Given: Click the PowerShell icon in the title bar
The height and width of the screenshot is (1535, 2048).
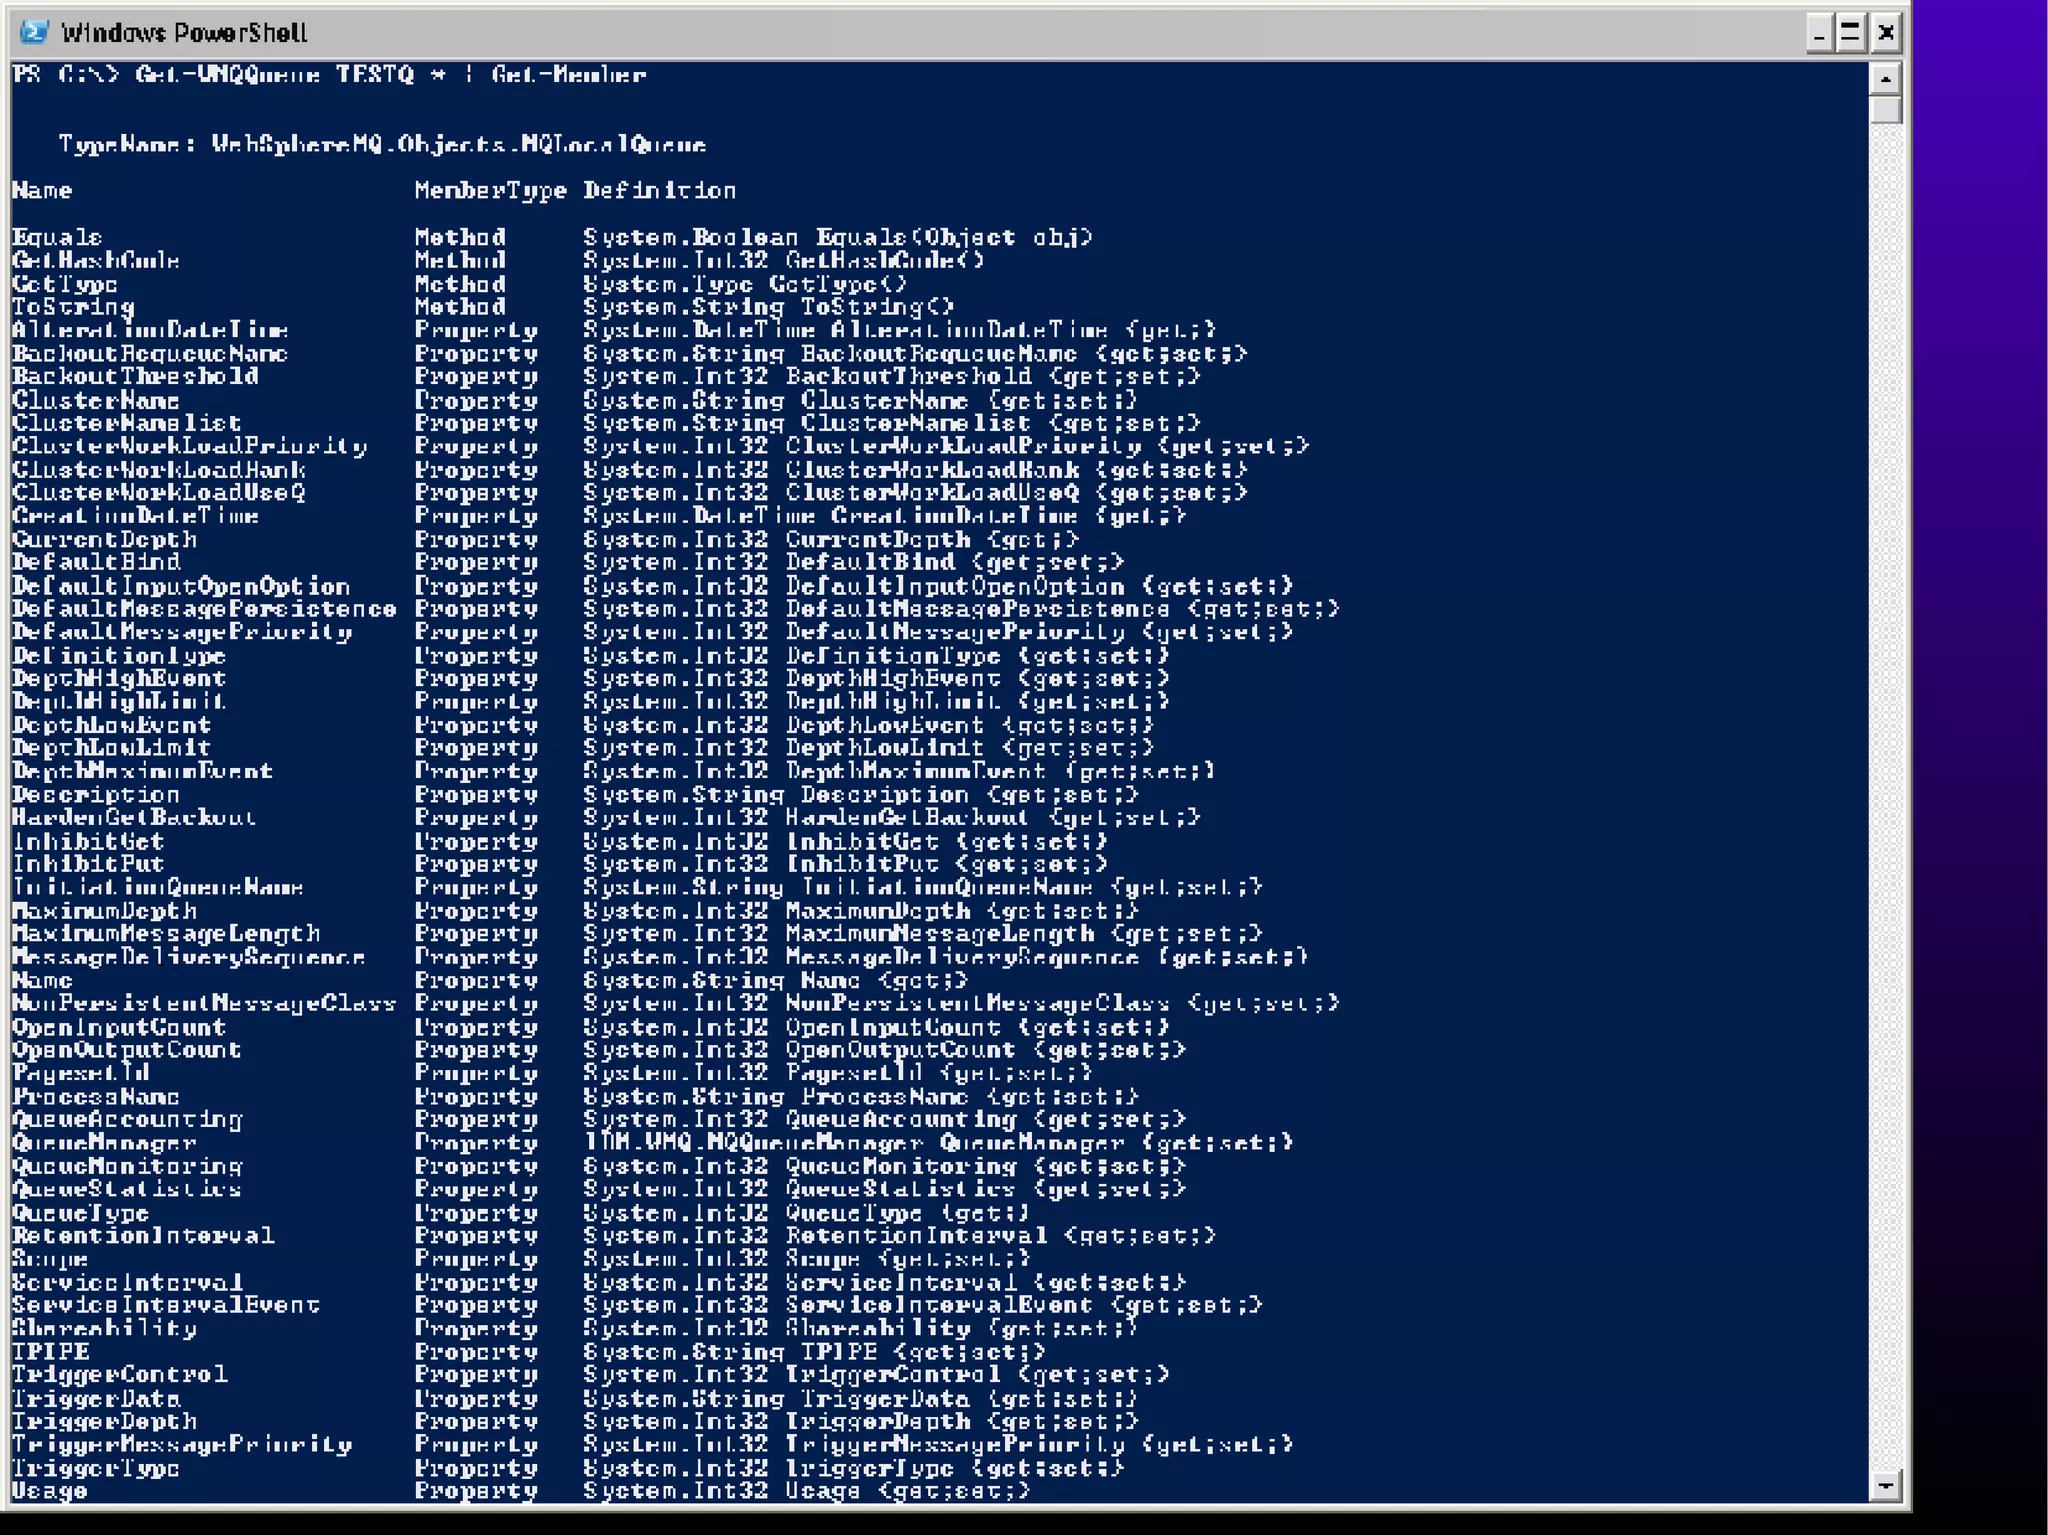Looking at the screenshot, I should [x=34, y=32].
